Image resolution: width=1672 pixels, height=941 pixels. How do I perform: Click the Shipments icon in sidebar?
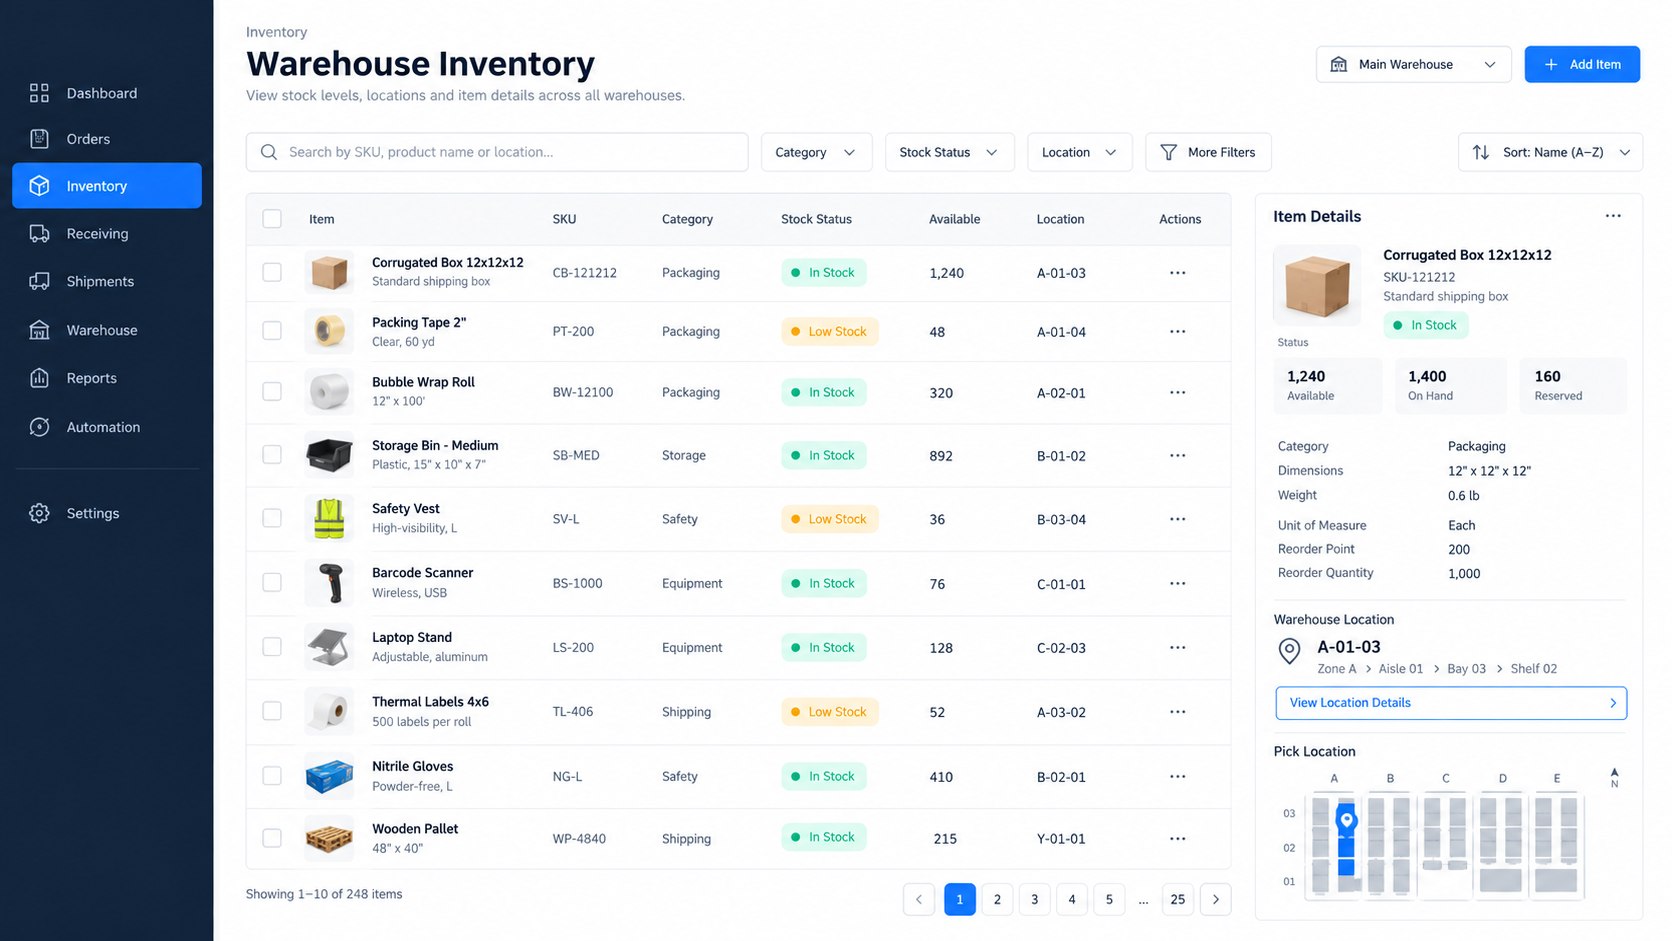point(39,281)
